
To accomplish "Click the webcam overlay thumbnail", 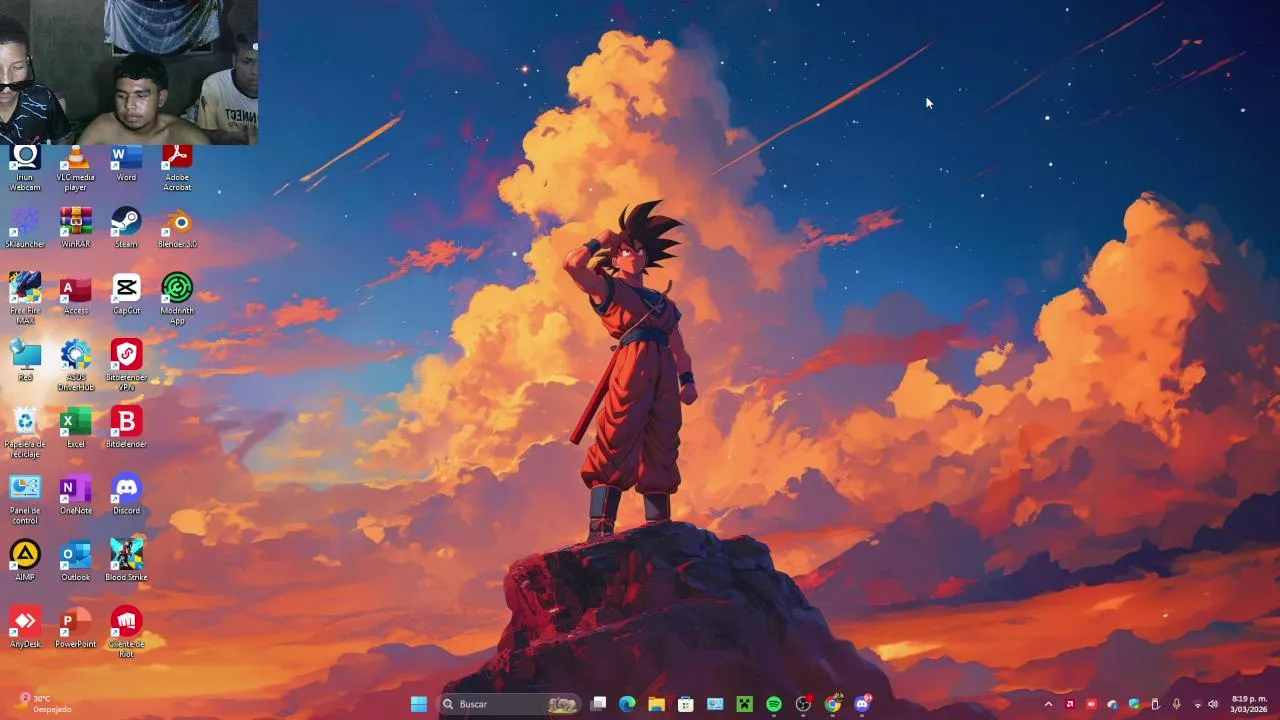I will click(x=129, y=72).
